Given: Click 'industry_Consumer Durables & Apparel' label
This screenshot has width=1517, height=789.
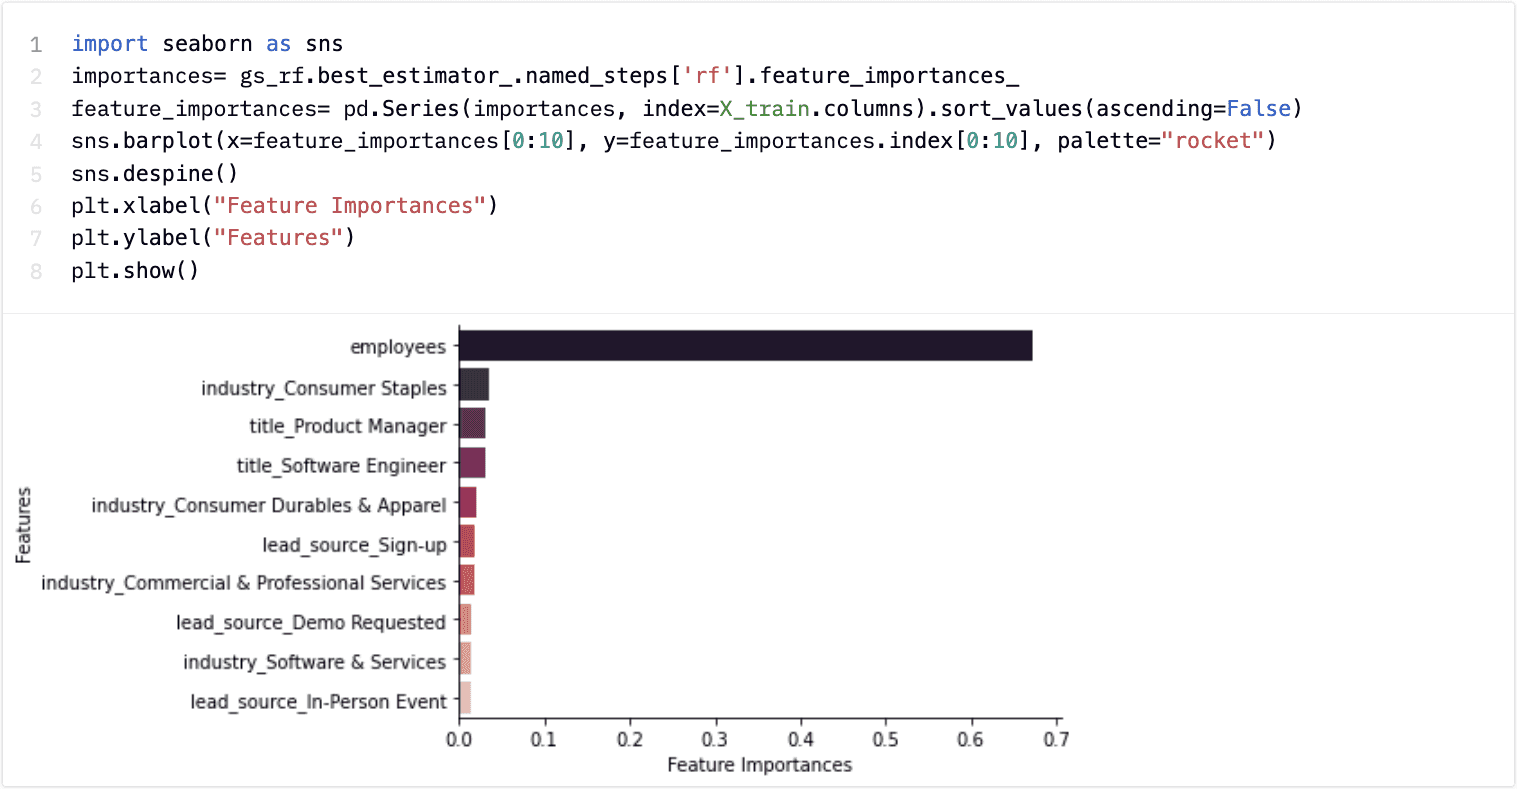Looking at the screenshot, I should tap(269, 505).
